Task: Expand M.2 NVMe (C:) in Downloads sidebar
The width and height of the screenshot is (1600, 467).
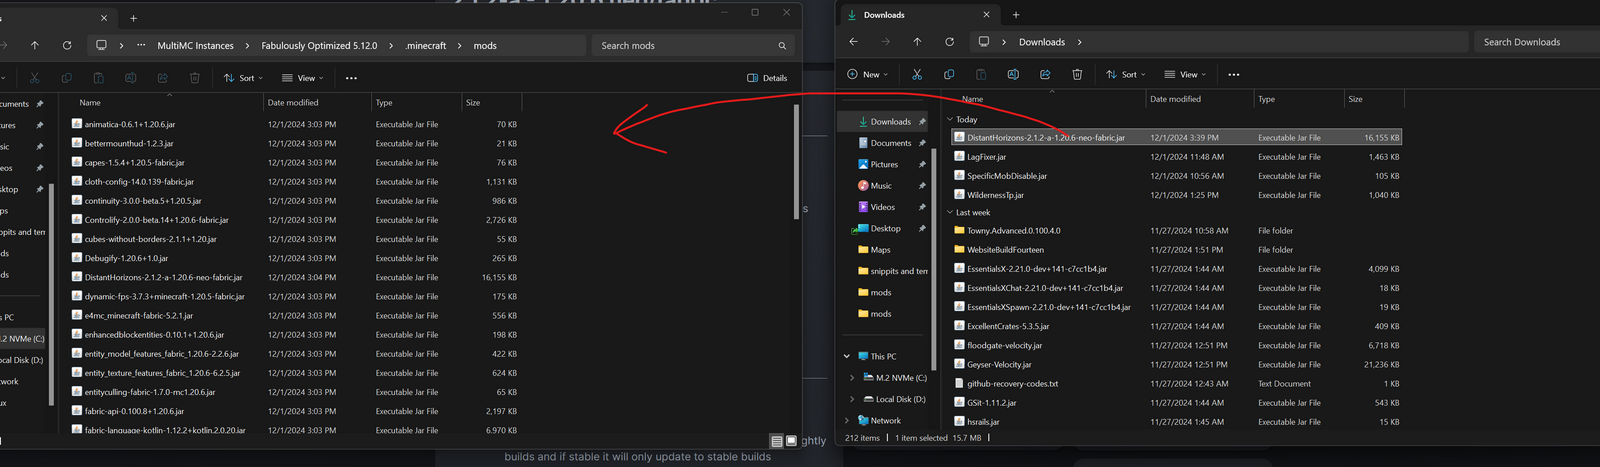Action: 852,378
